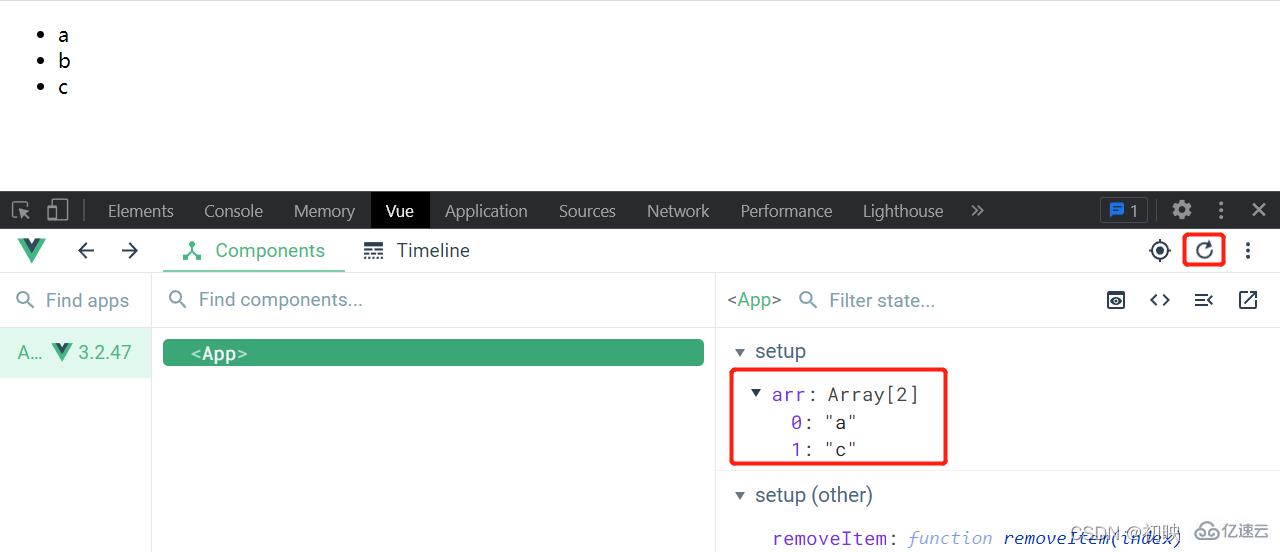This screenshot has height=552, width=1280.
Task: Click list item a on the page
Action: pos(63,35)
